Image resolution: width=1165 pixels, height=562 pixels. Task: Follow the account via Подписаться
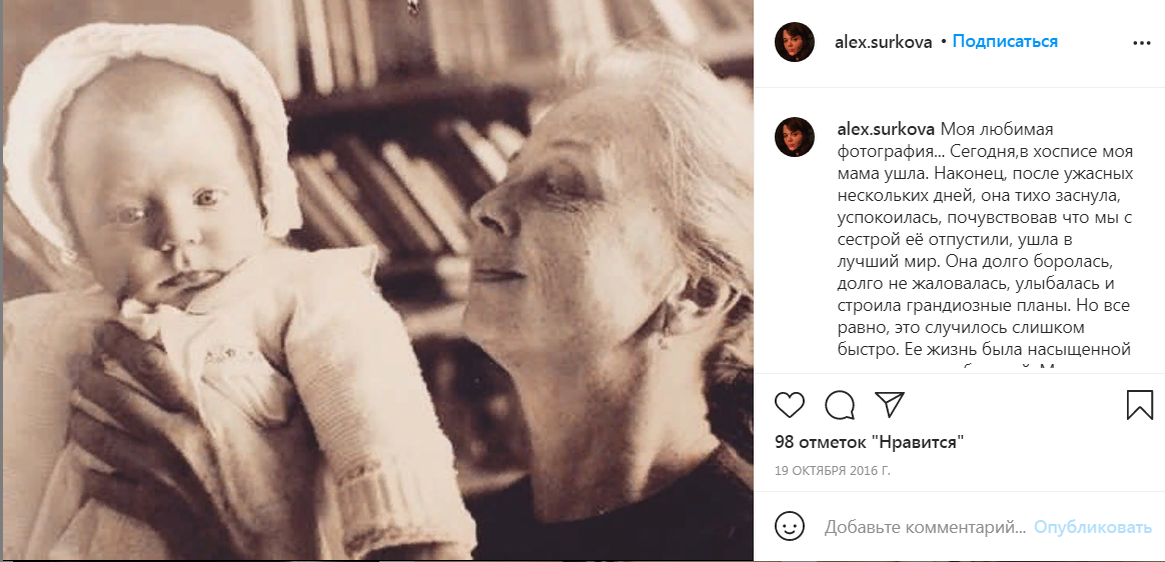click(1005, 42)
